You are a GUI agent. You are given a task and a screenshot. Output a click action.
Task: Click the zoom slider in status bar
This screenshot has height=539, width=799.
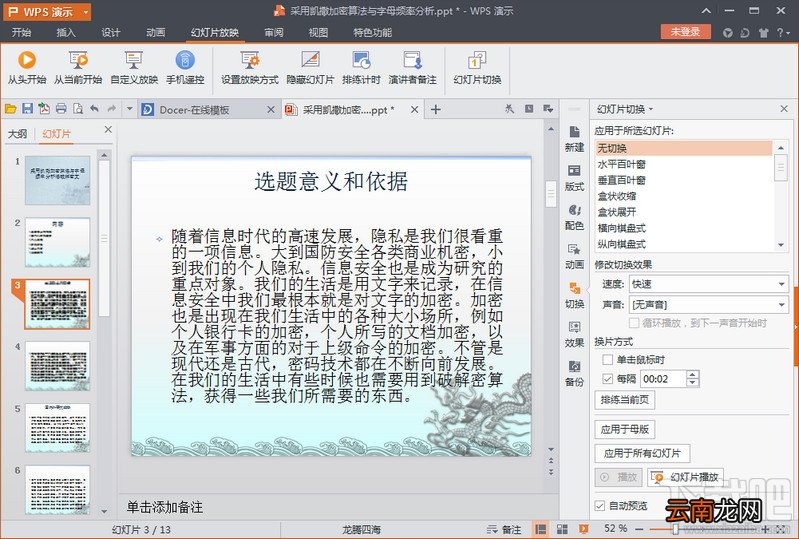pos(675,529)
